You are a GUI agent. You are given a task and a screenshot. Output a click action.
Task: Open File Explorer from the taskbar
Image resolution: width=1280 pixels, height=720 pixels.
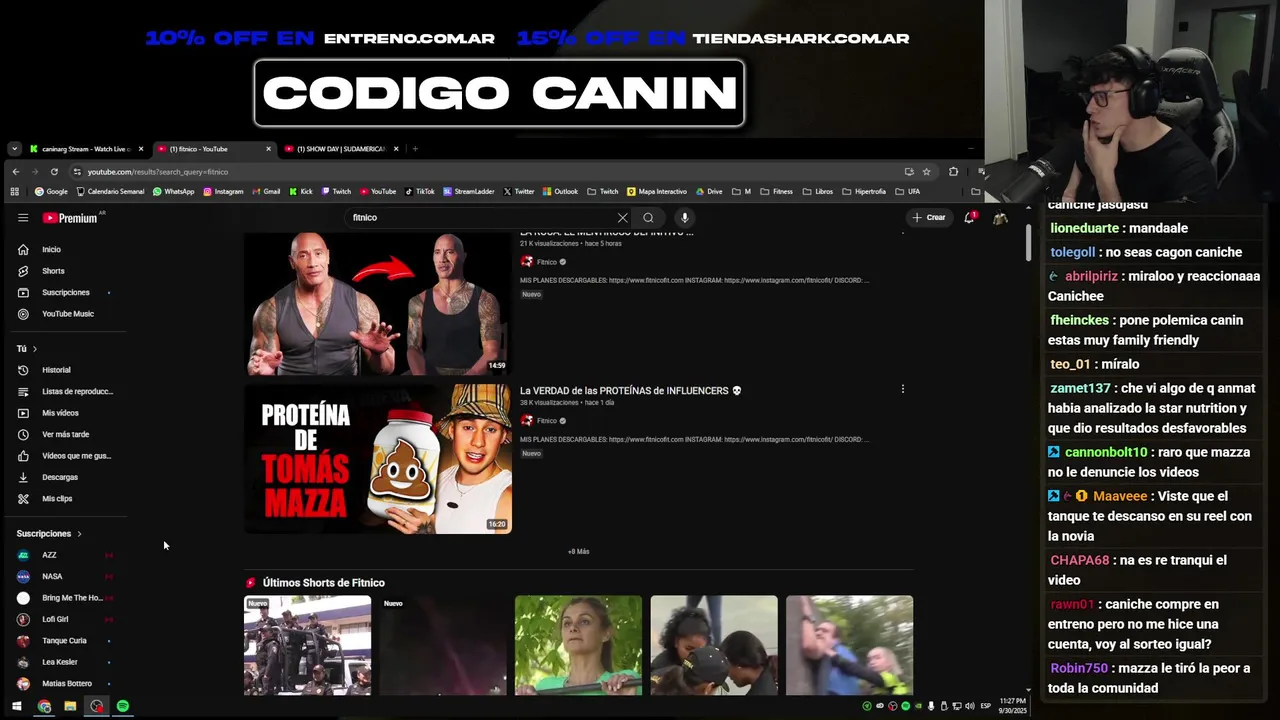(x=70, y=706)
